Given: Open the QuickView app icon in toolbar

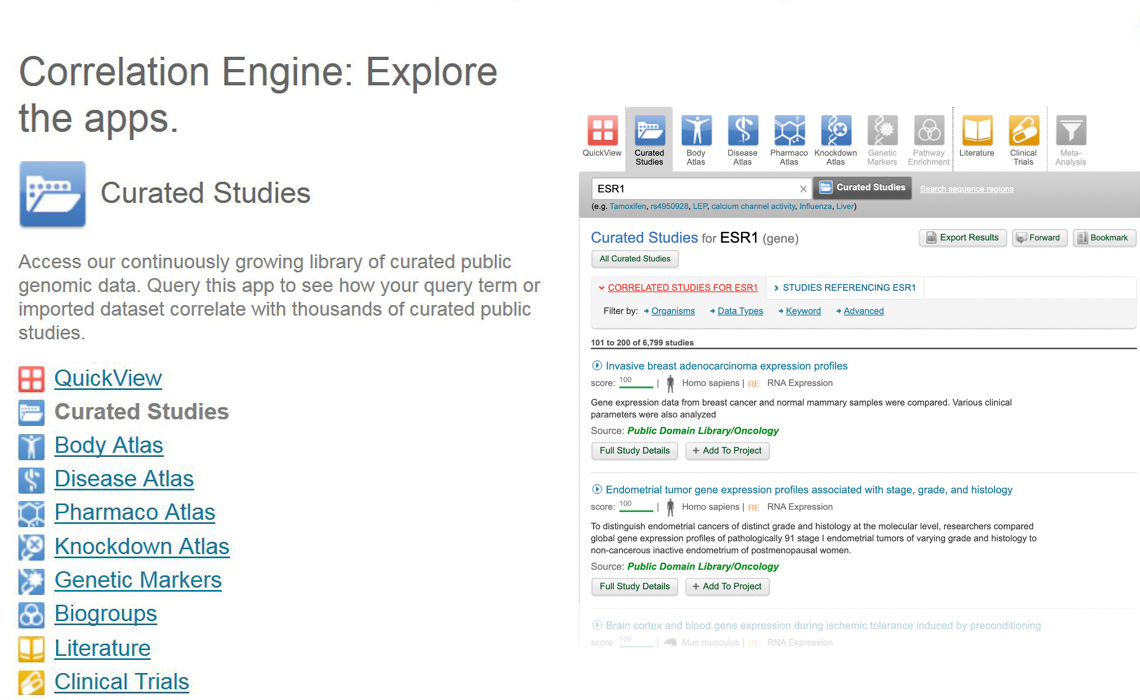Looking at the screenshot, I should click(x=602, y=131).
